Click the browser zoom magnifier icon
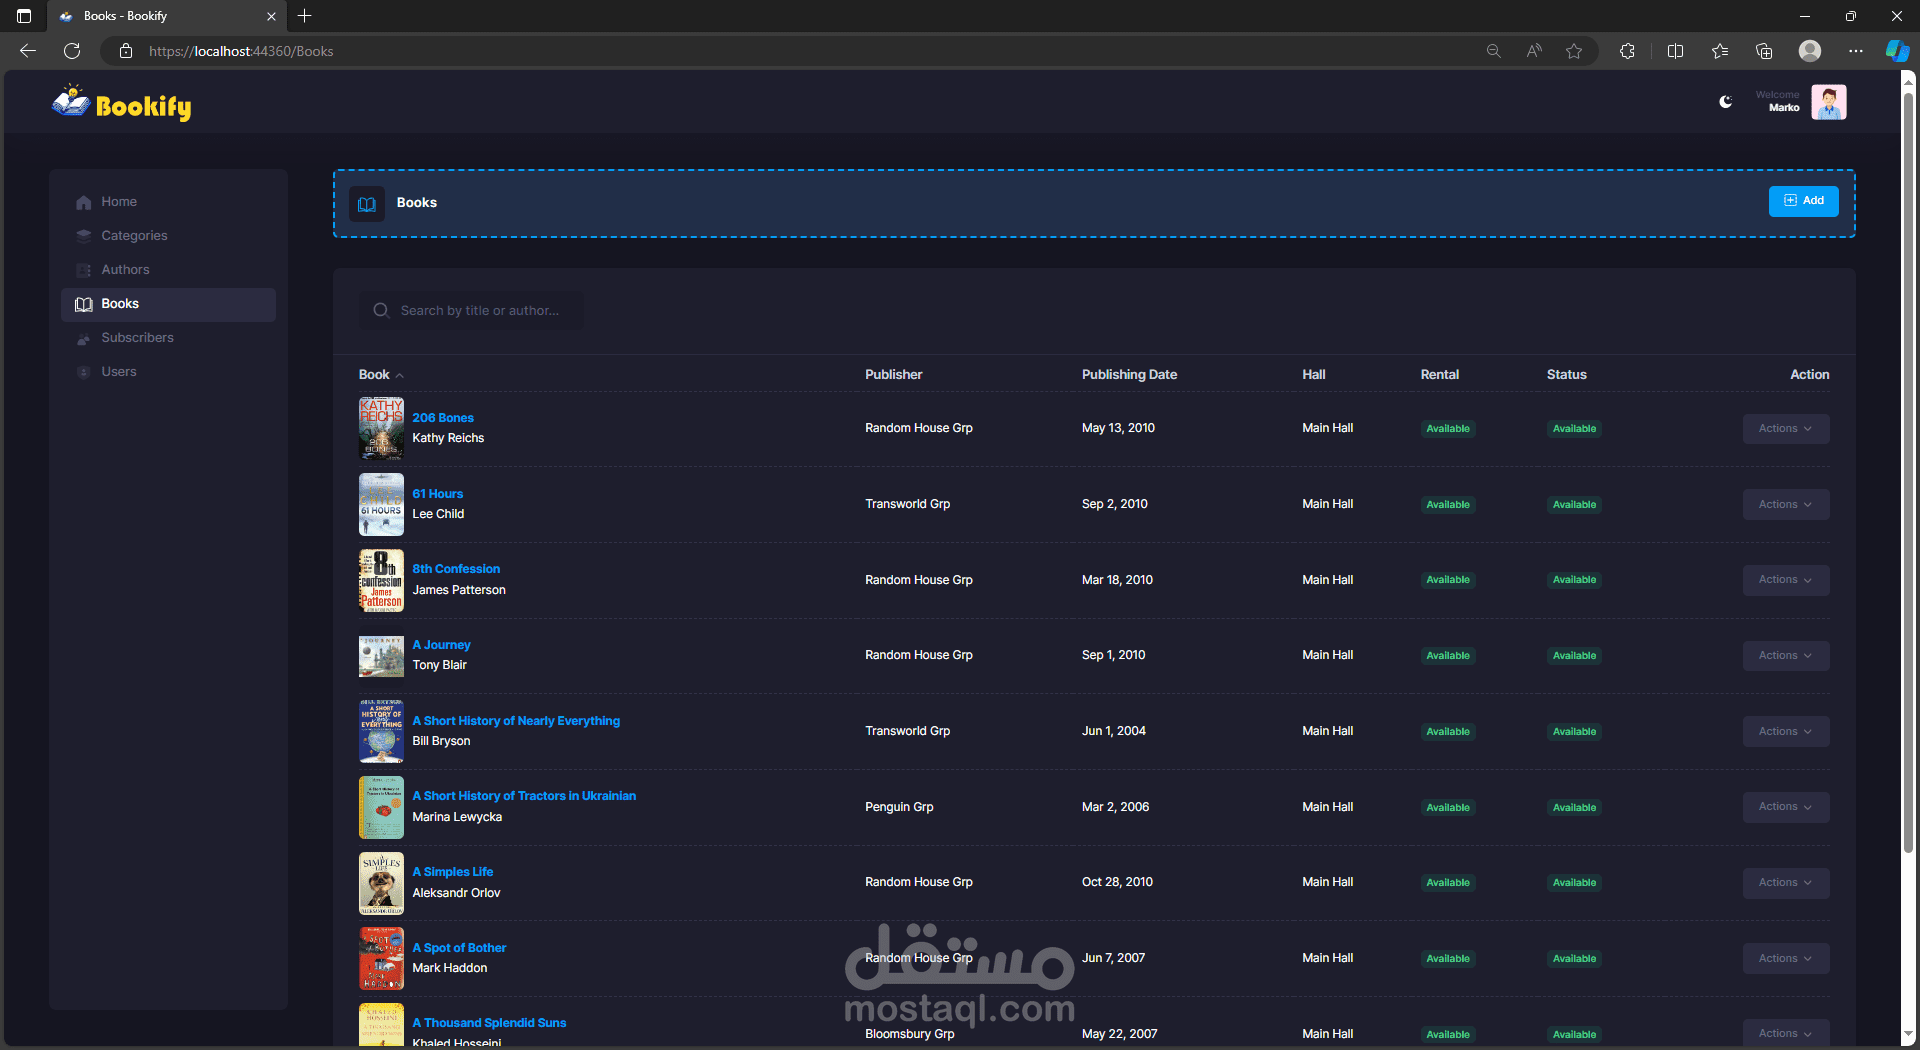This screenshot has width=1920, height=1050. click(x=1493, y=51)
